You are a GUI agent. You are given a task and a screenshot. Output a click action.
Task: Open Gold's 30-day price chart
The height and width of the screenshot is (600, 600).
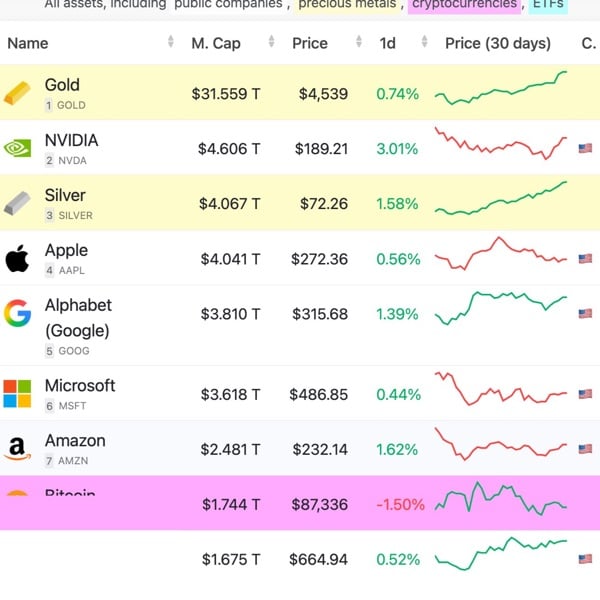point(501,93)
